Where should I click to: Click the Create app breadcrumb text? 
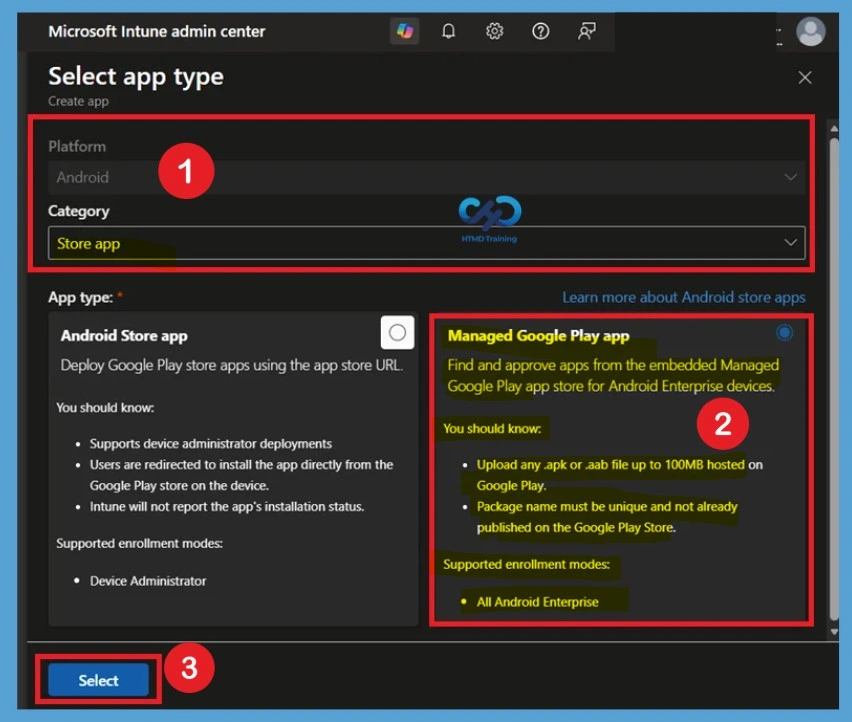point(78,101)
